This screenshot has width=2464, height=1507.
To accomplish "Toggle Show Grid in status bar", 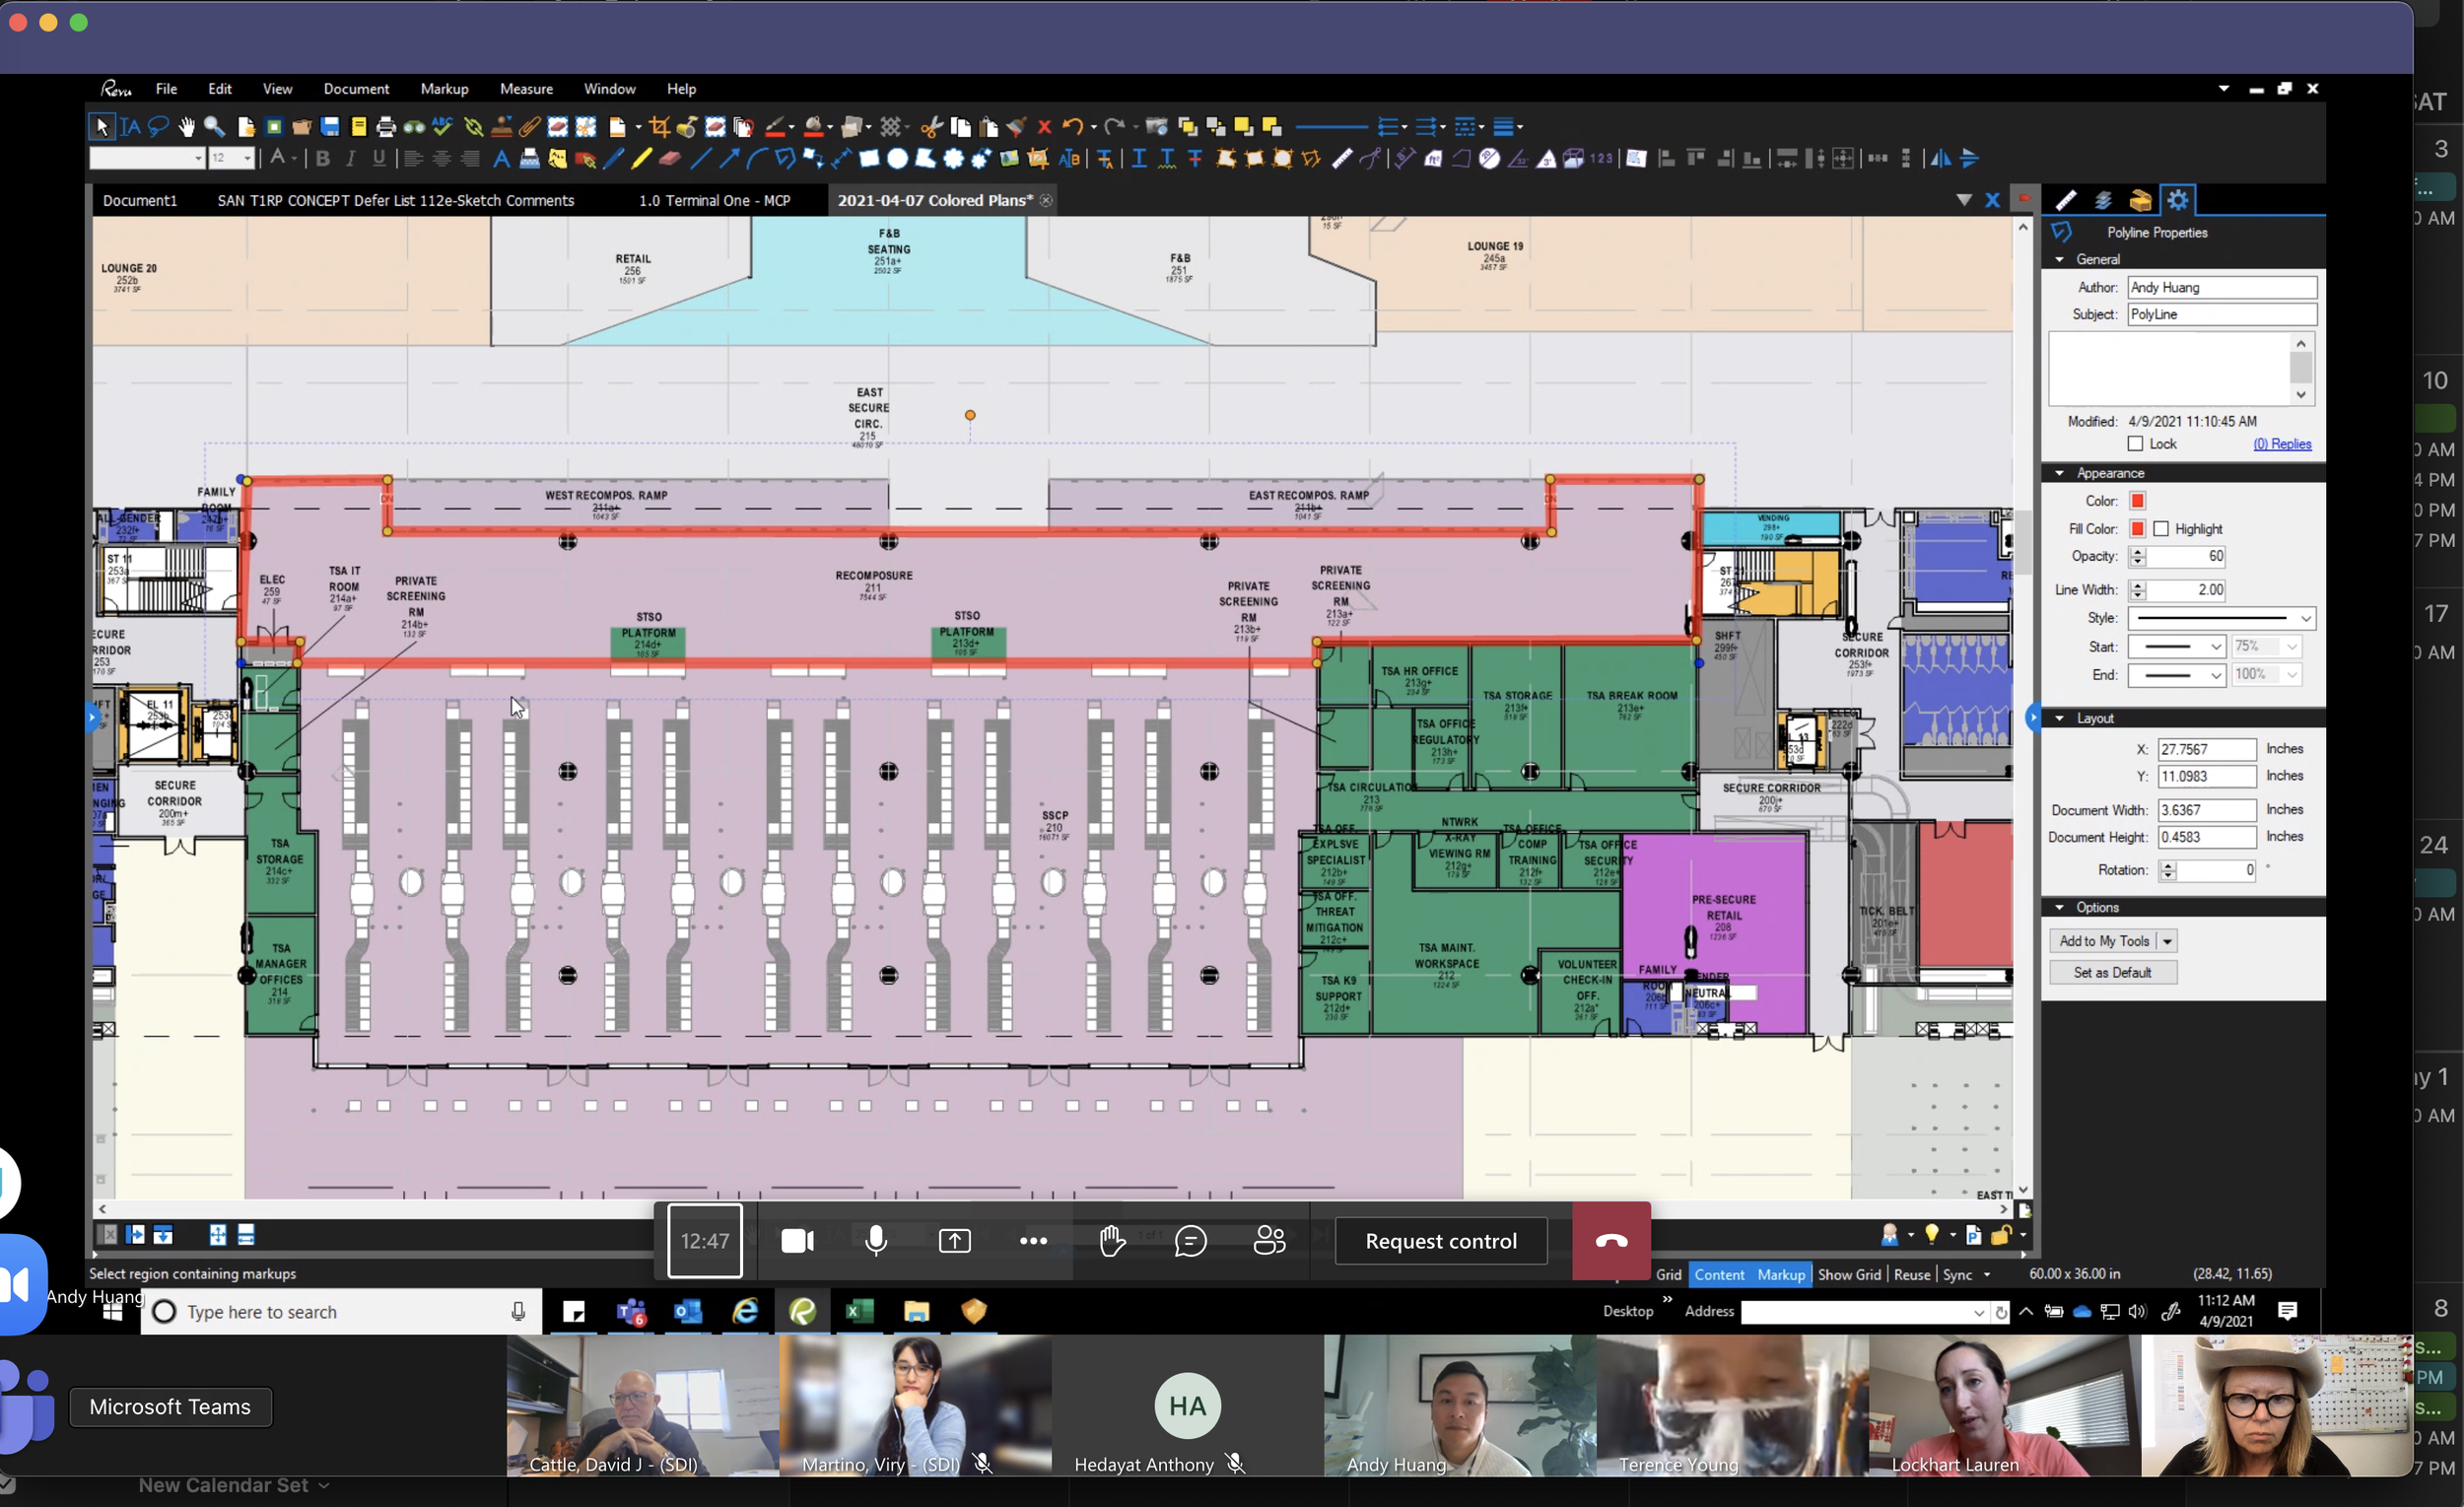I will pos(1848,1274).
